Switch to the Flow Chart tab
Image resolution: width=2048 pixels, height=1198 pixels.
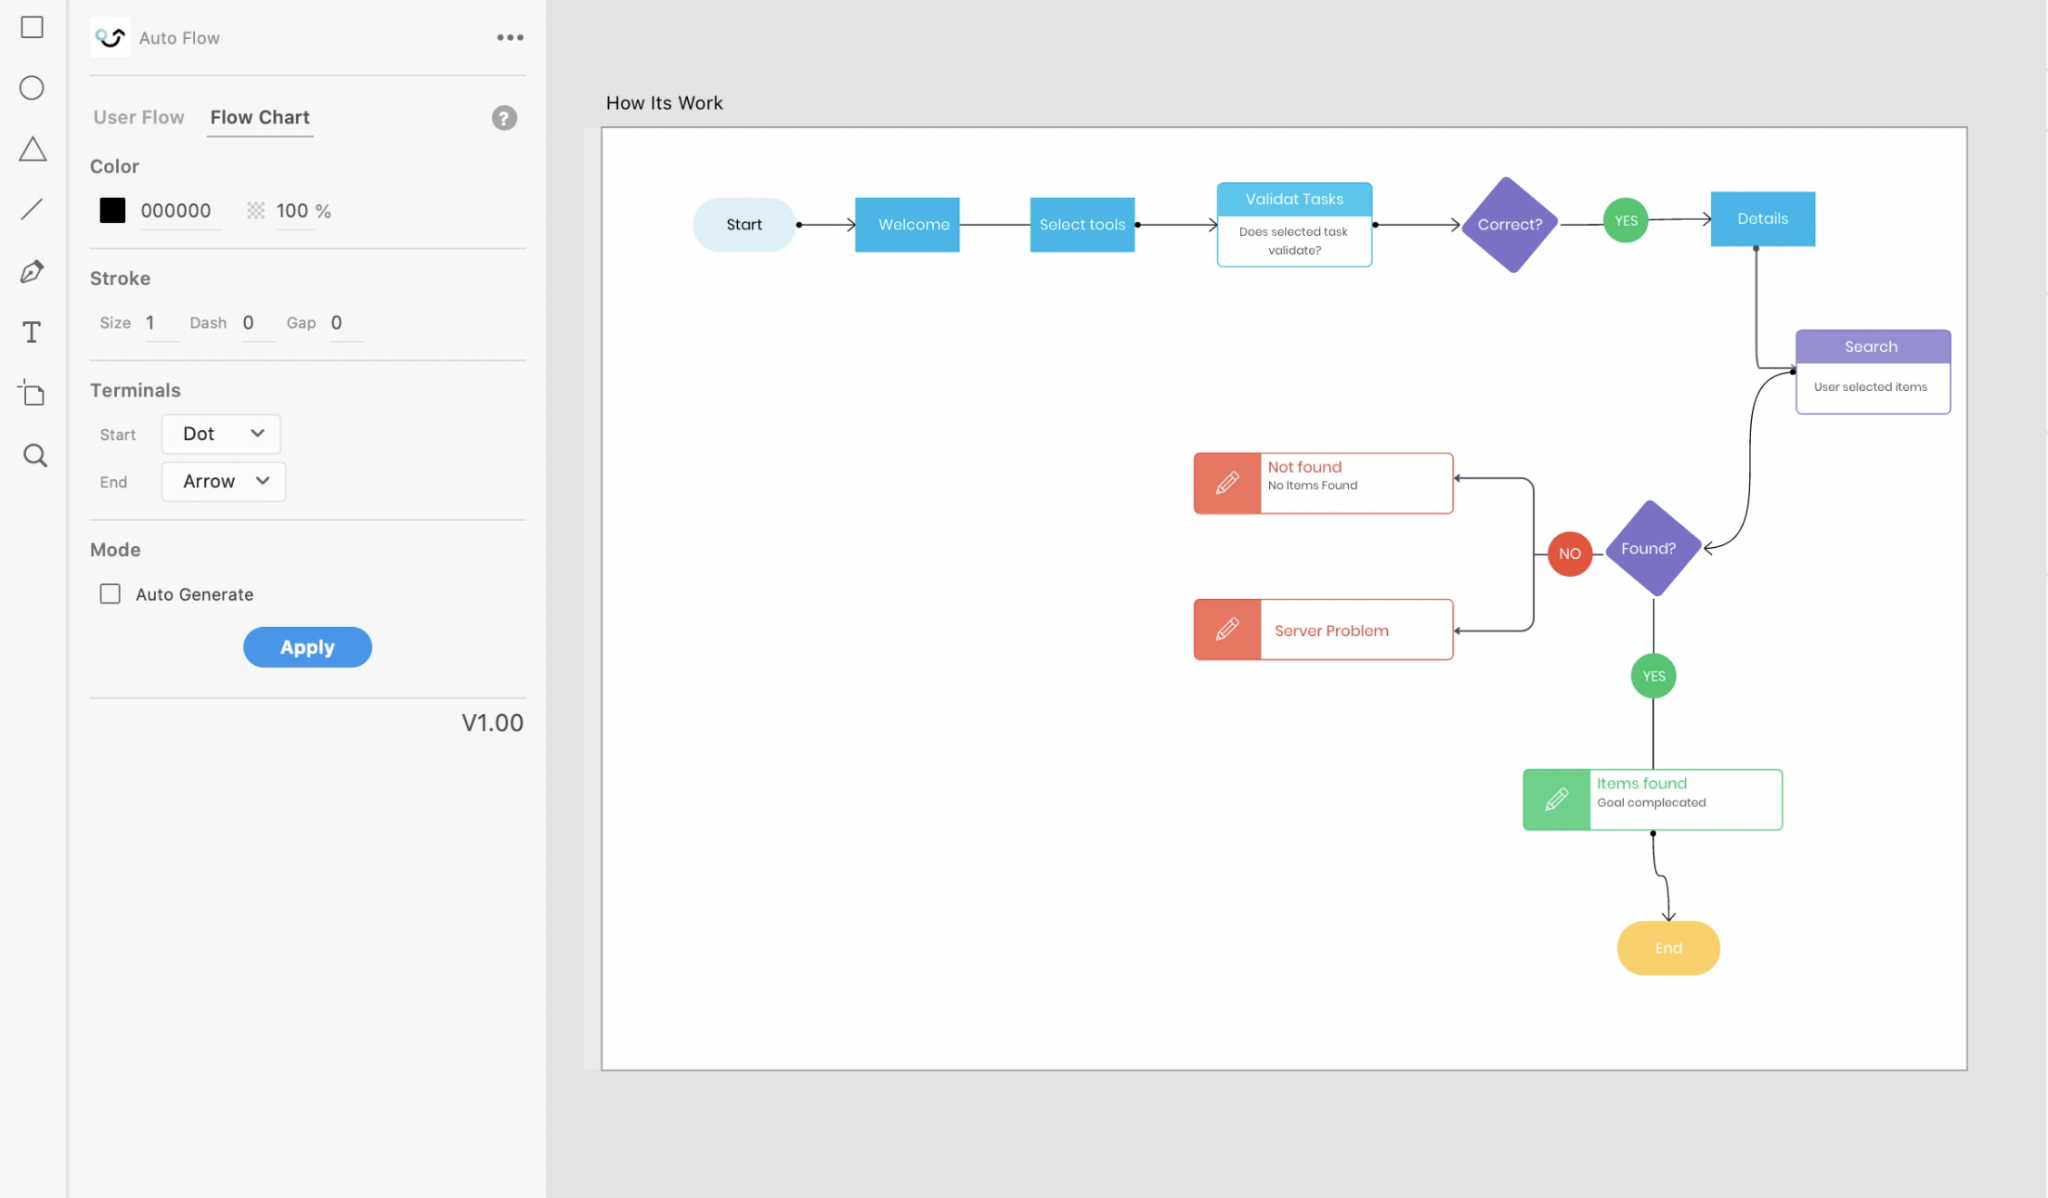[260, 117]
